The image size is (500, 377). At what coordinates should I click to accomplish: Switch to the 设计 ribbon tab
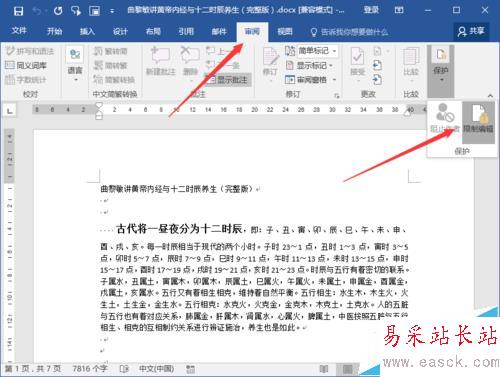click(x=120, y=31)
